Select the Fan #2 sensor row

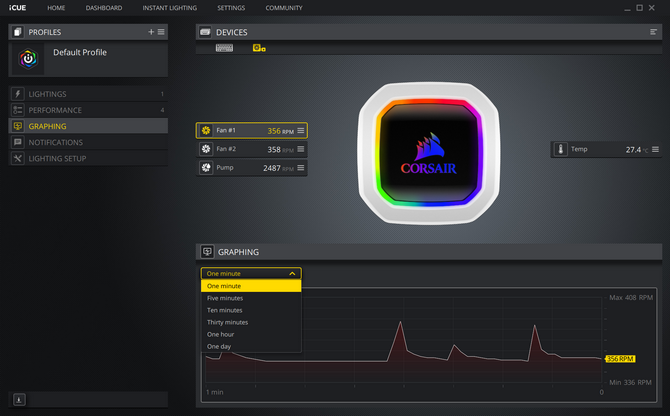tap(252, 149)
